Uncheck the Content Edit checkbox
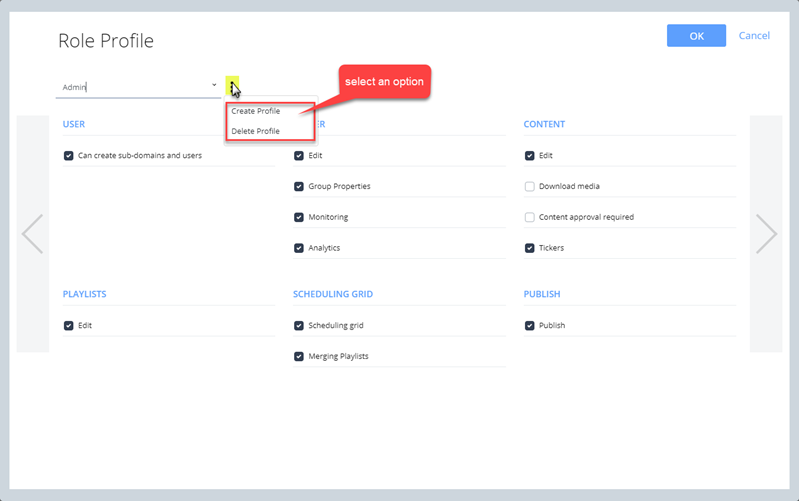Viewport: 799px width, 501px height. tap(530, 156)
